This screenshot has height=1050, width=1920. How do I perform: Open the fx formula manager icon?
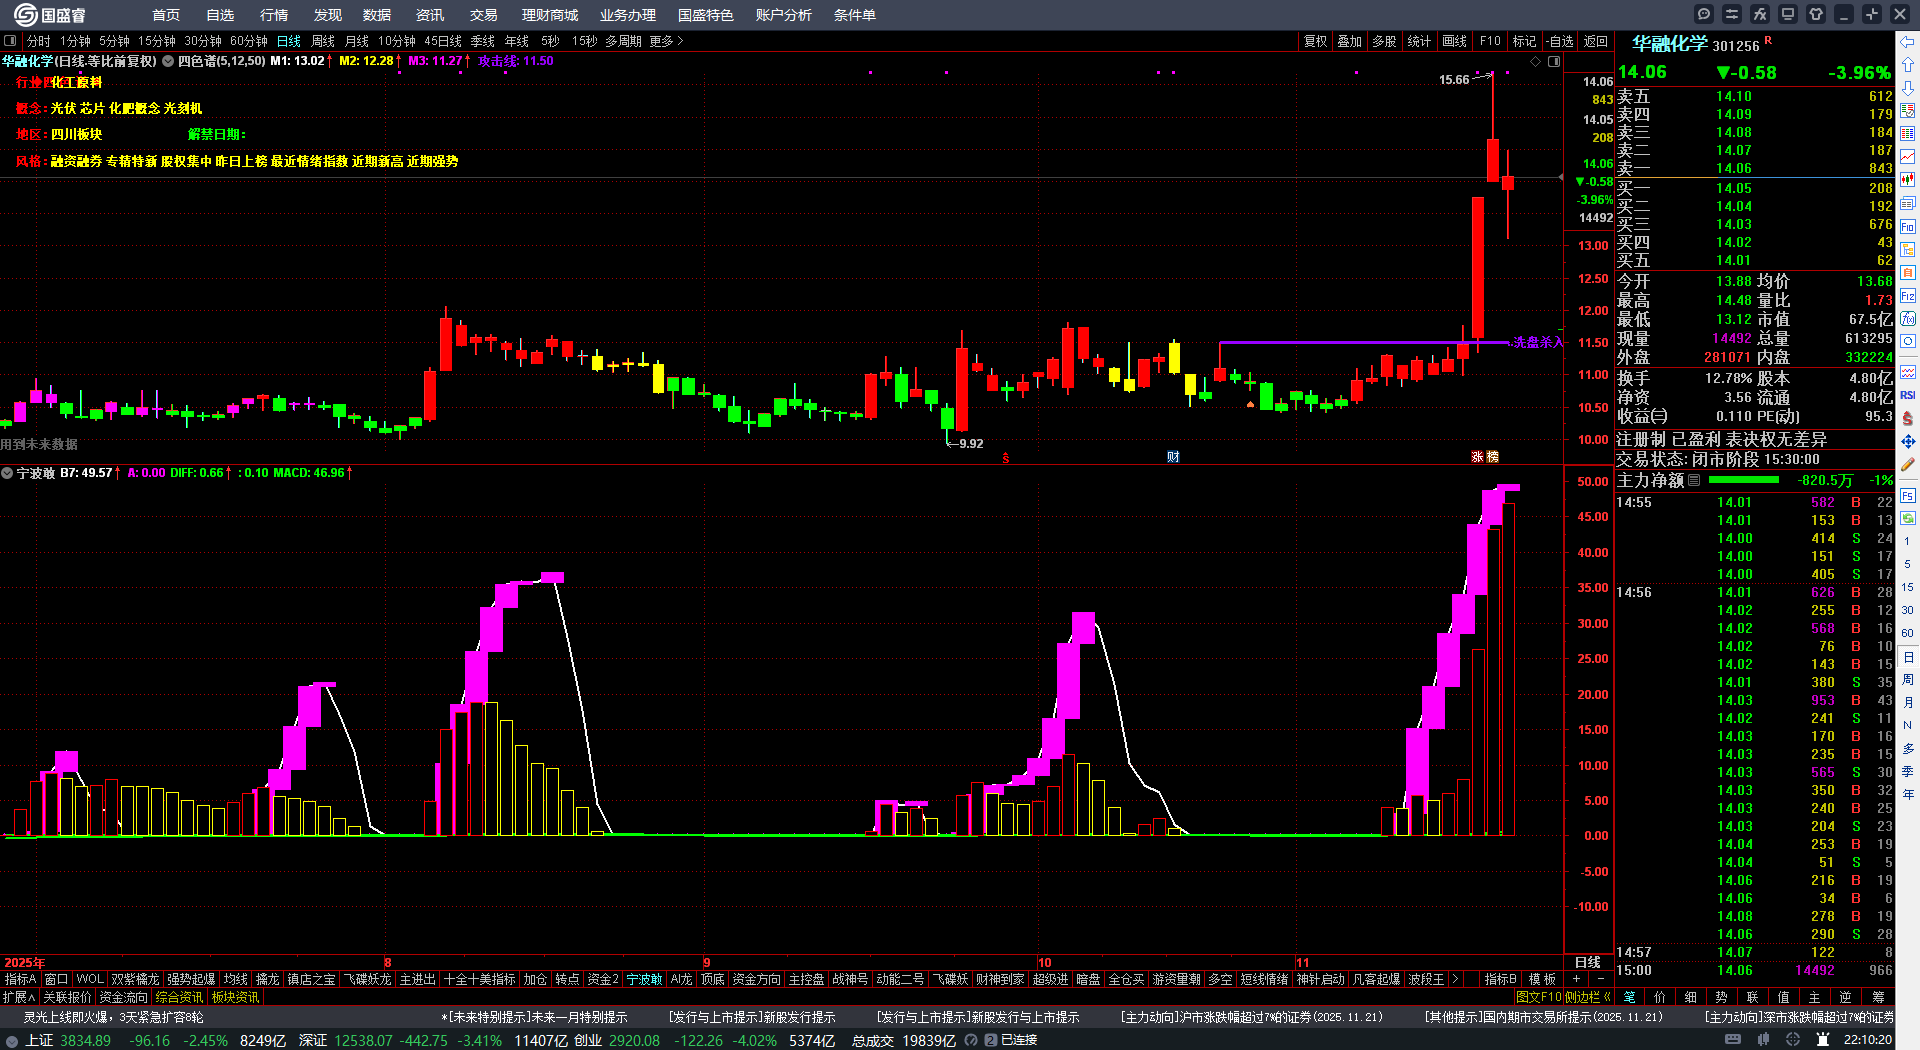[x=1760, y=14]
